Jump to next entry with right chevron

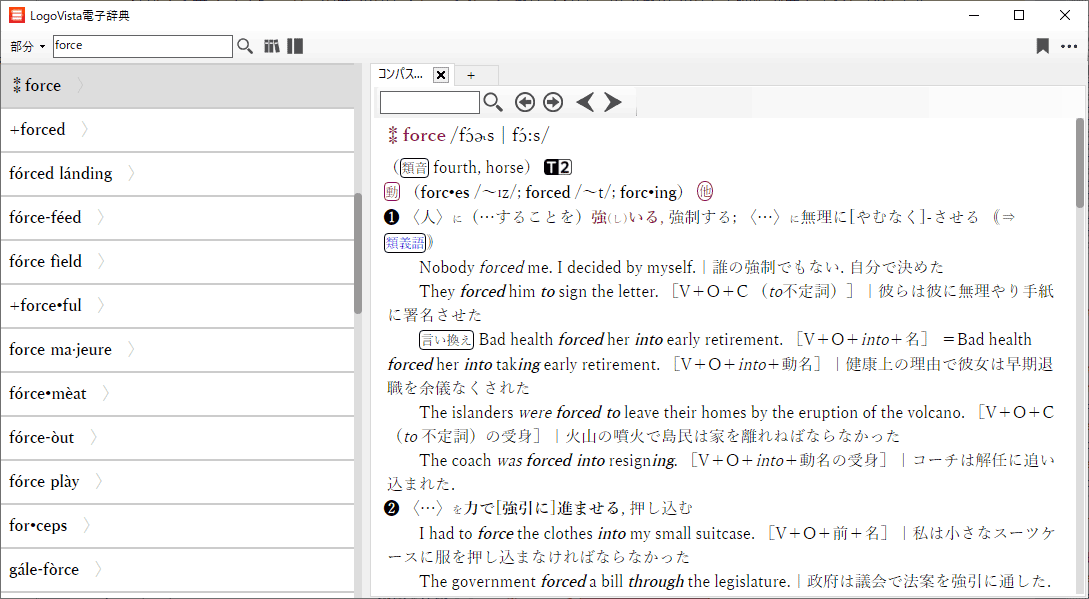(x=613, y=102)
